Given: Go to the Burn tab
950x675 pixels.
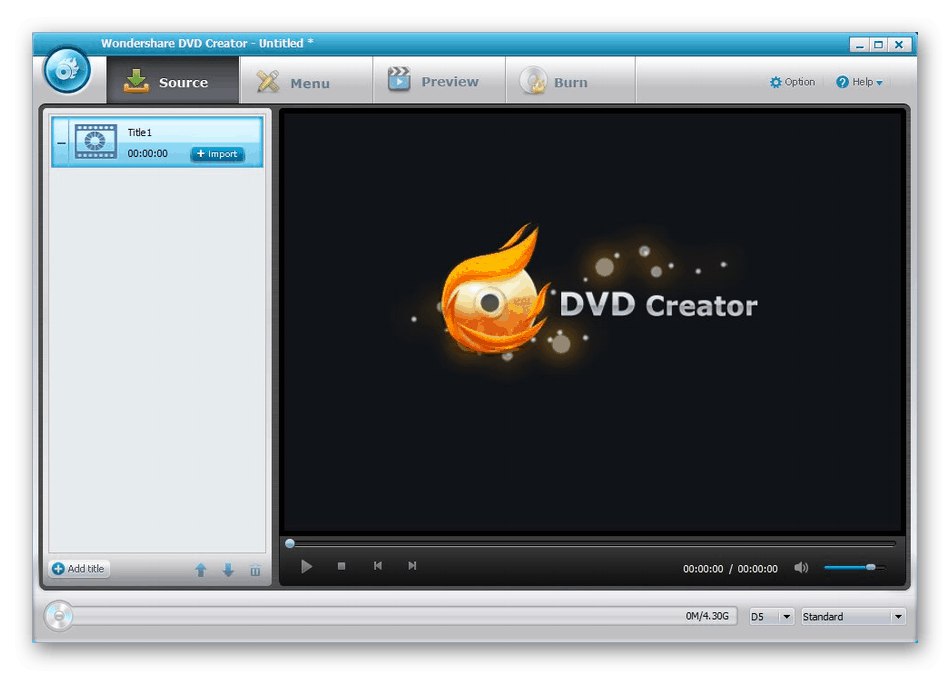Looking at the screenshot, I should coord(570,81).
